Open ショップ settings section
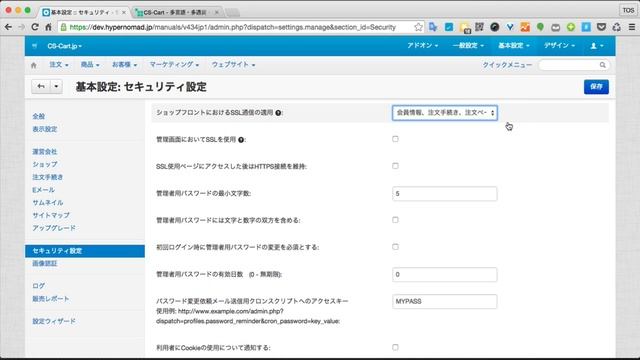The width and height of the screenshot is (640, 360). (x=45, y=164)
